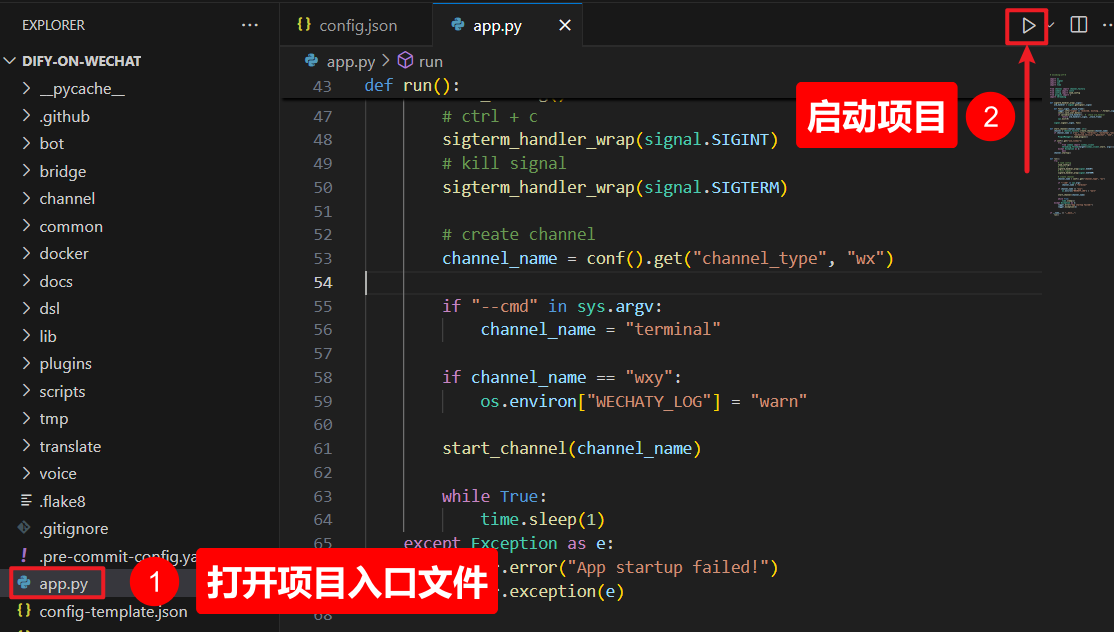Click the EXPLORER panel title

53,26
